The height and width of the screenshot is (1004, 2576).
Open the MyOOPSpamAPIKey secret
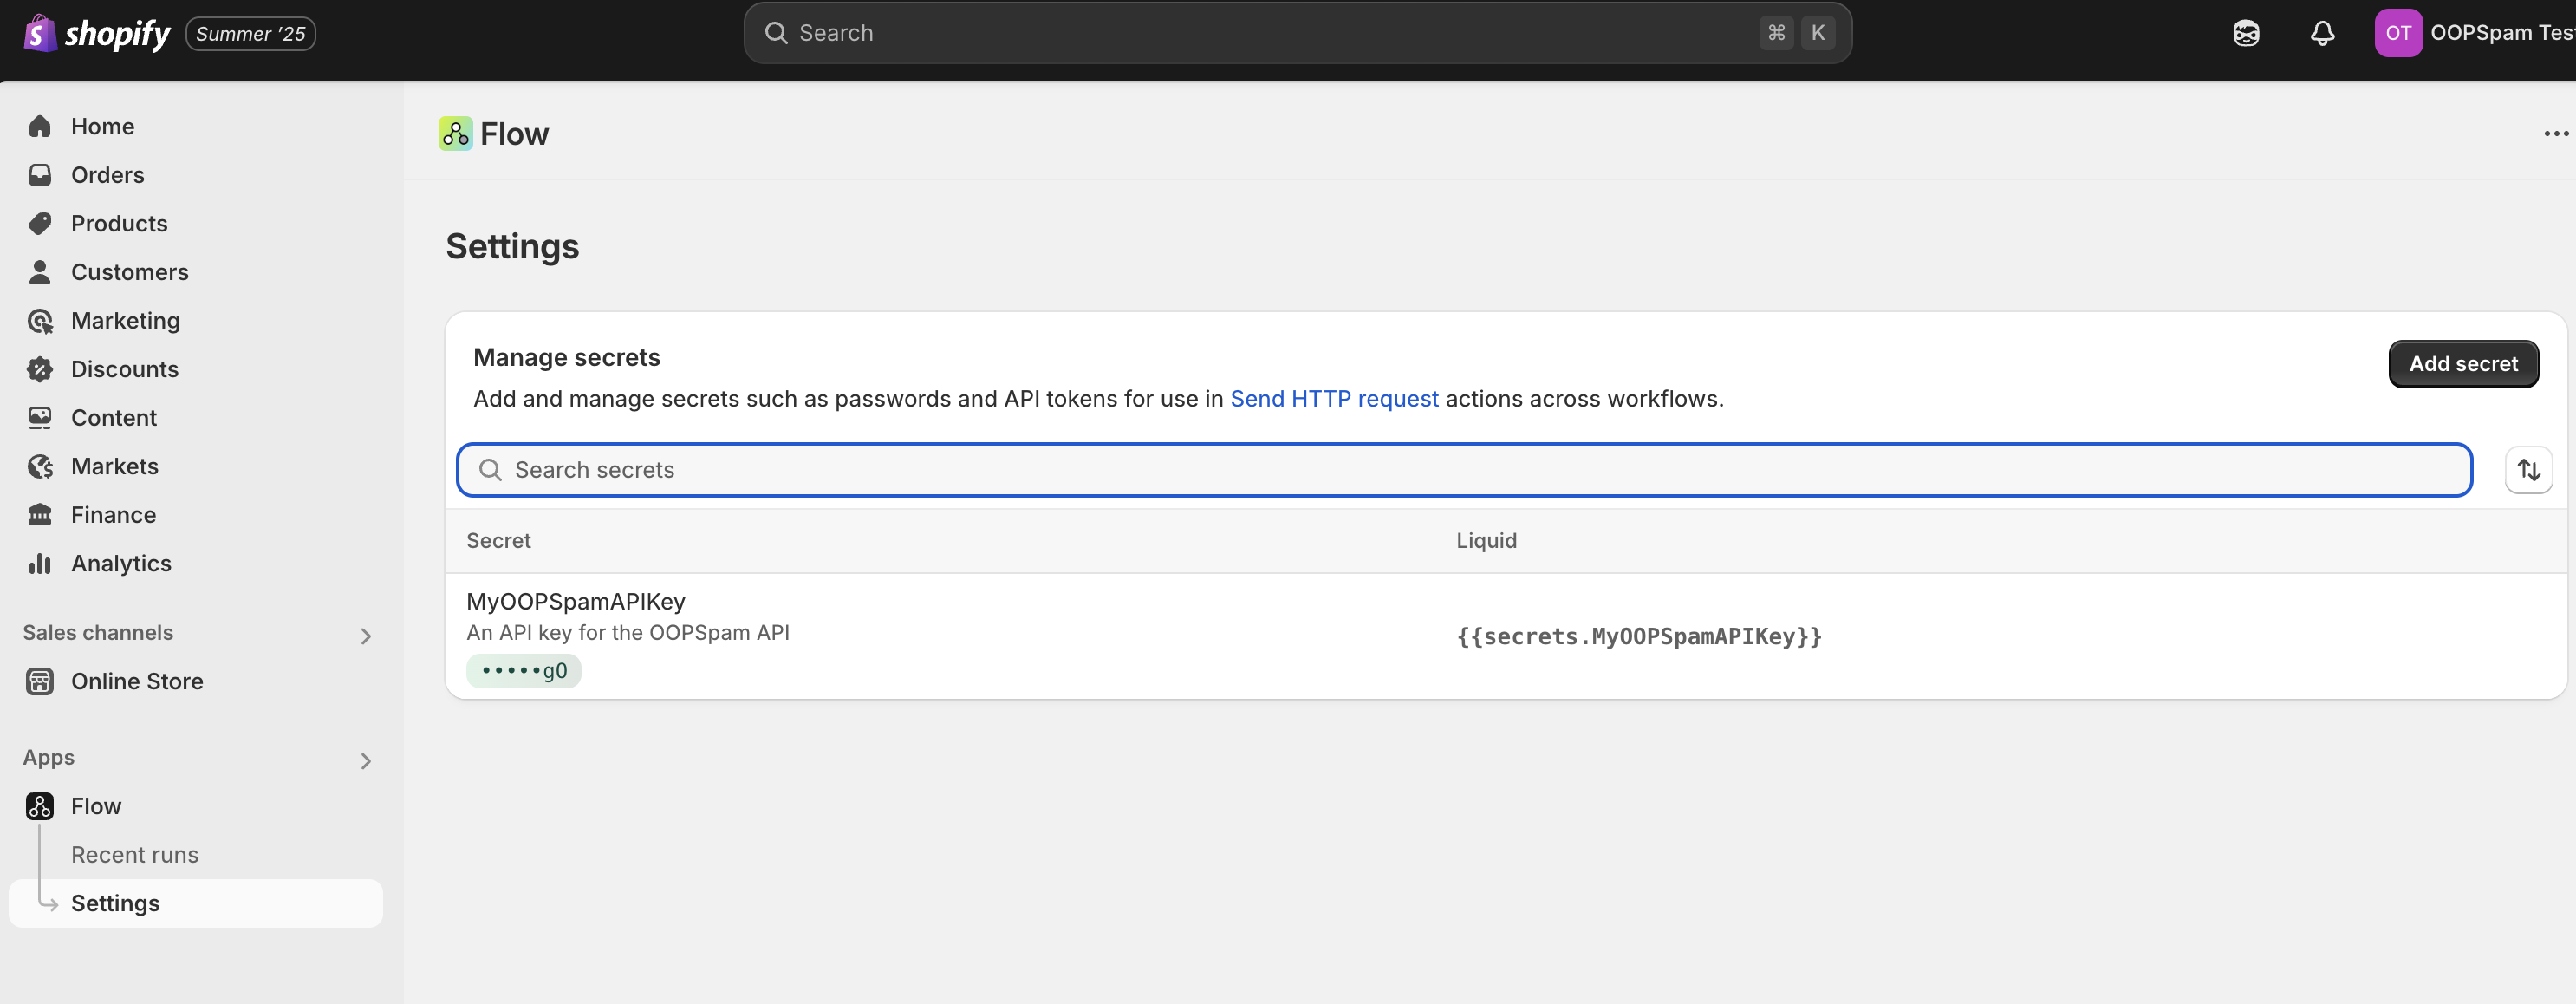tap(576, 601)
